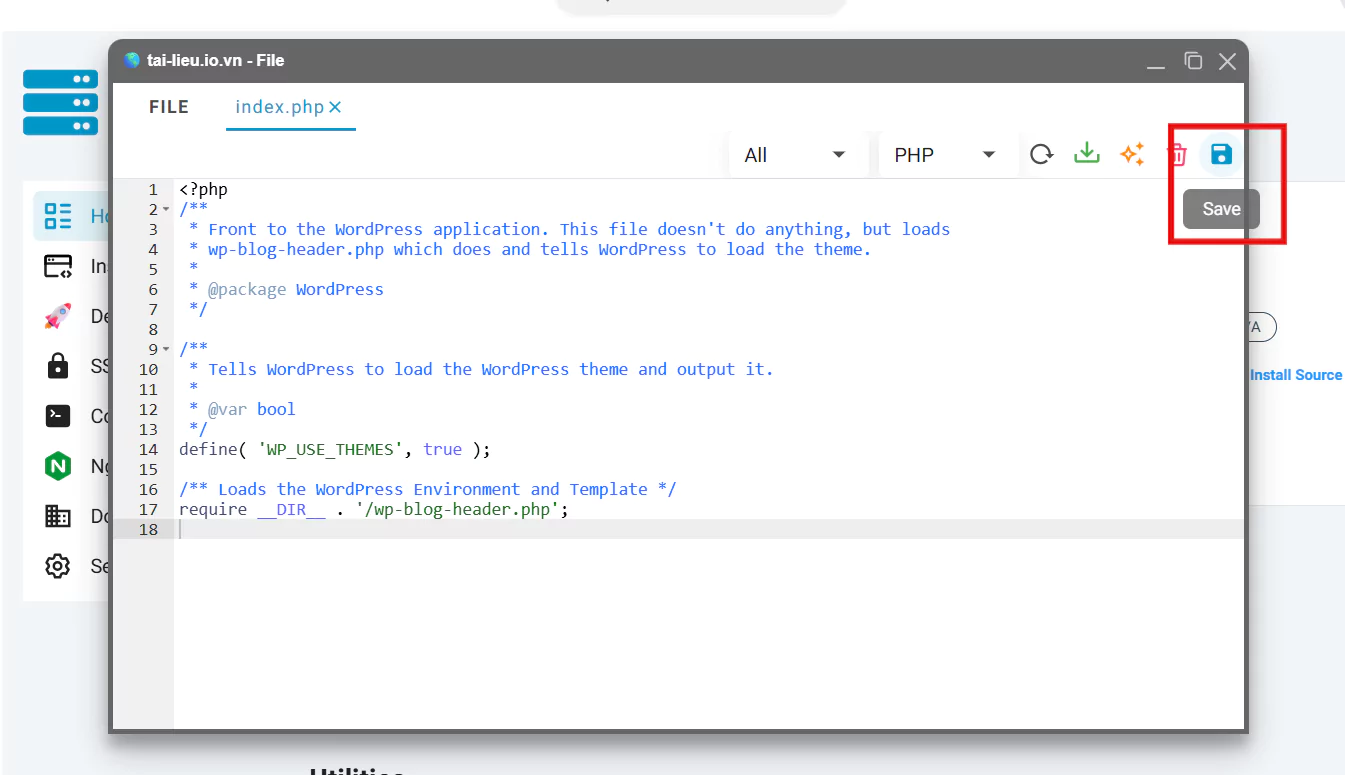Select the index.php tab

point(279,107)
